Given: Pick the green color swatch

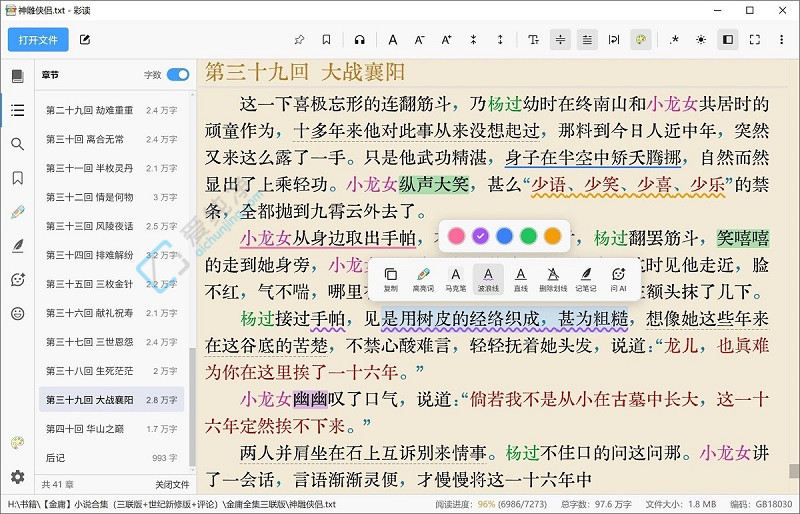Looking at the screenshot, I should click(529, 236).
